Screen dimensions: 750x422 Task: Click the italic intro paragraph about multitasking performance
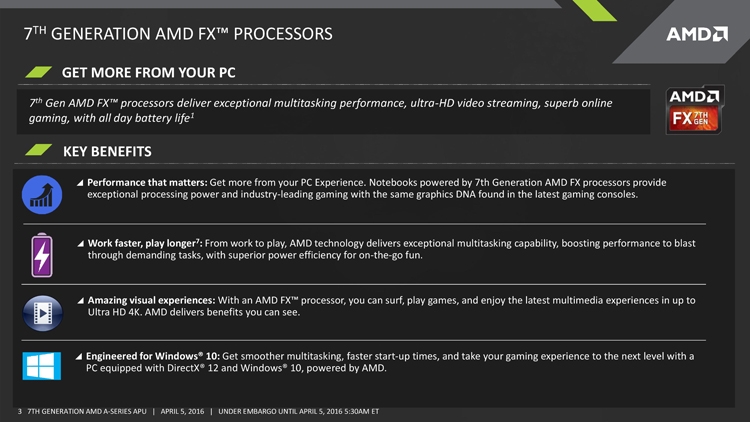320,111
